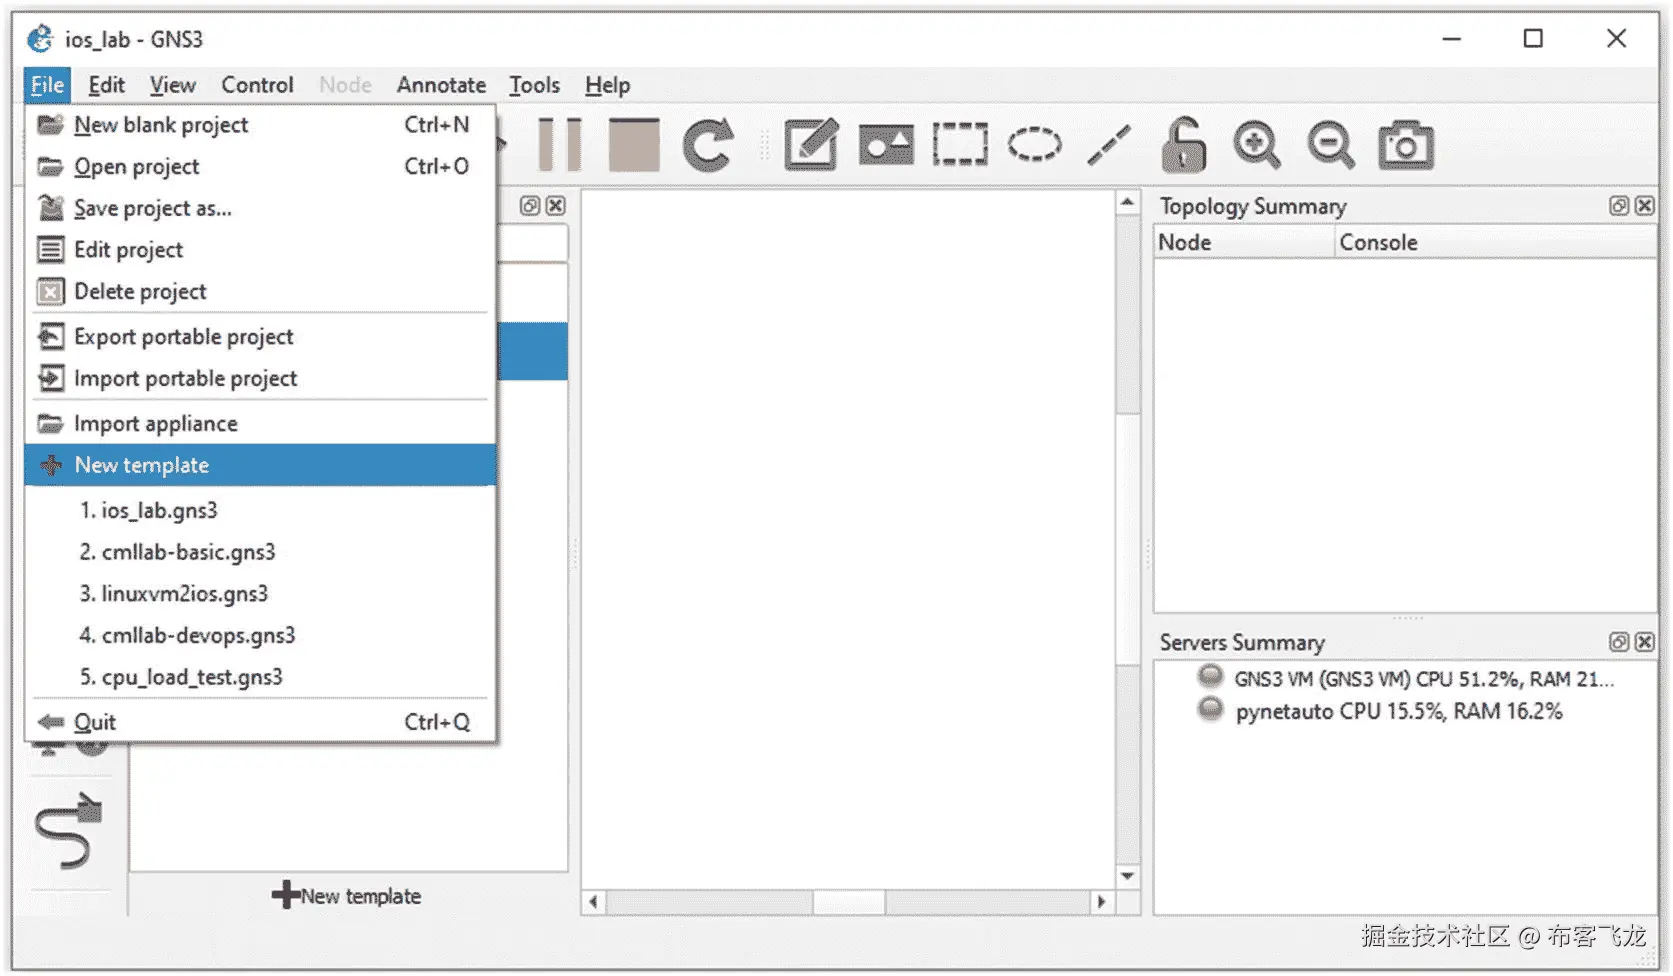The width and height of the screenshot is (1673, 976).
Task: Open the note annotation tool
Action: [811, 143]
